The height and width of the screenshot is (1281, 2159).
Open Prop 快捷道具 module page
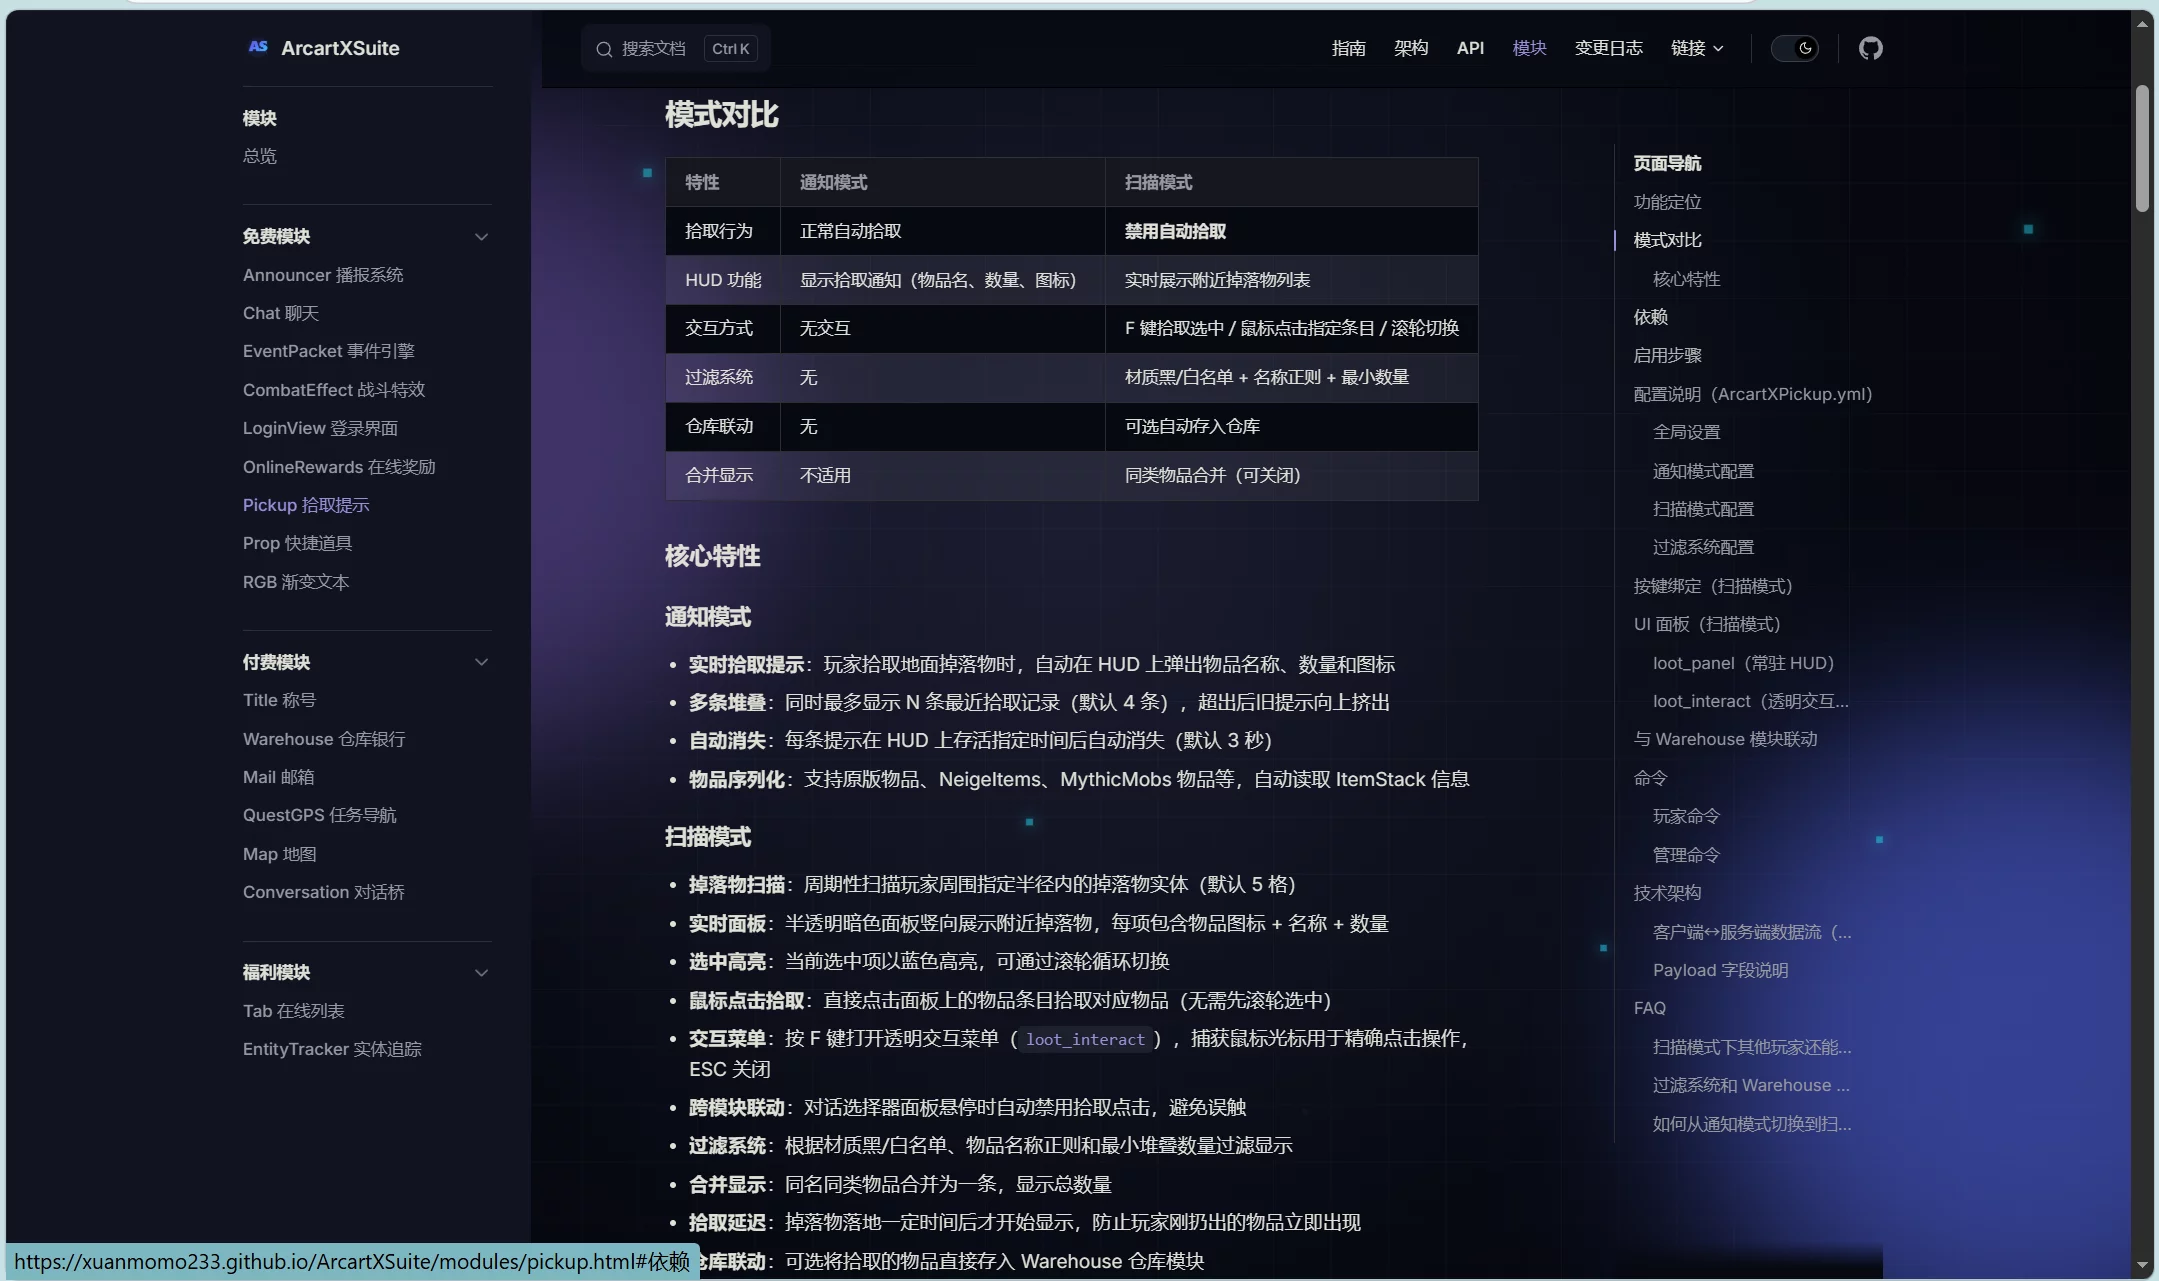pos(297,543)
